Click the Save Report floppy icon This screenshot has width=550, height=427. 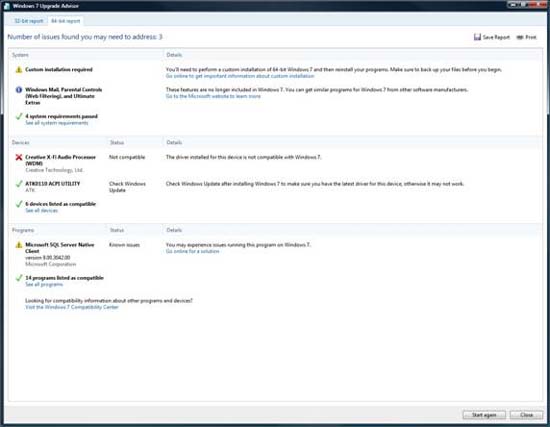[x=477, y=37]
